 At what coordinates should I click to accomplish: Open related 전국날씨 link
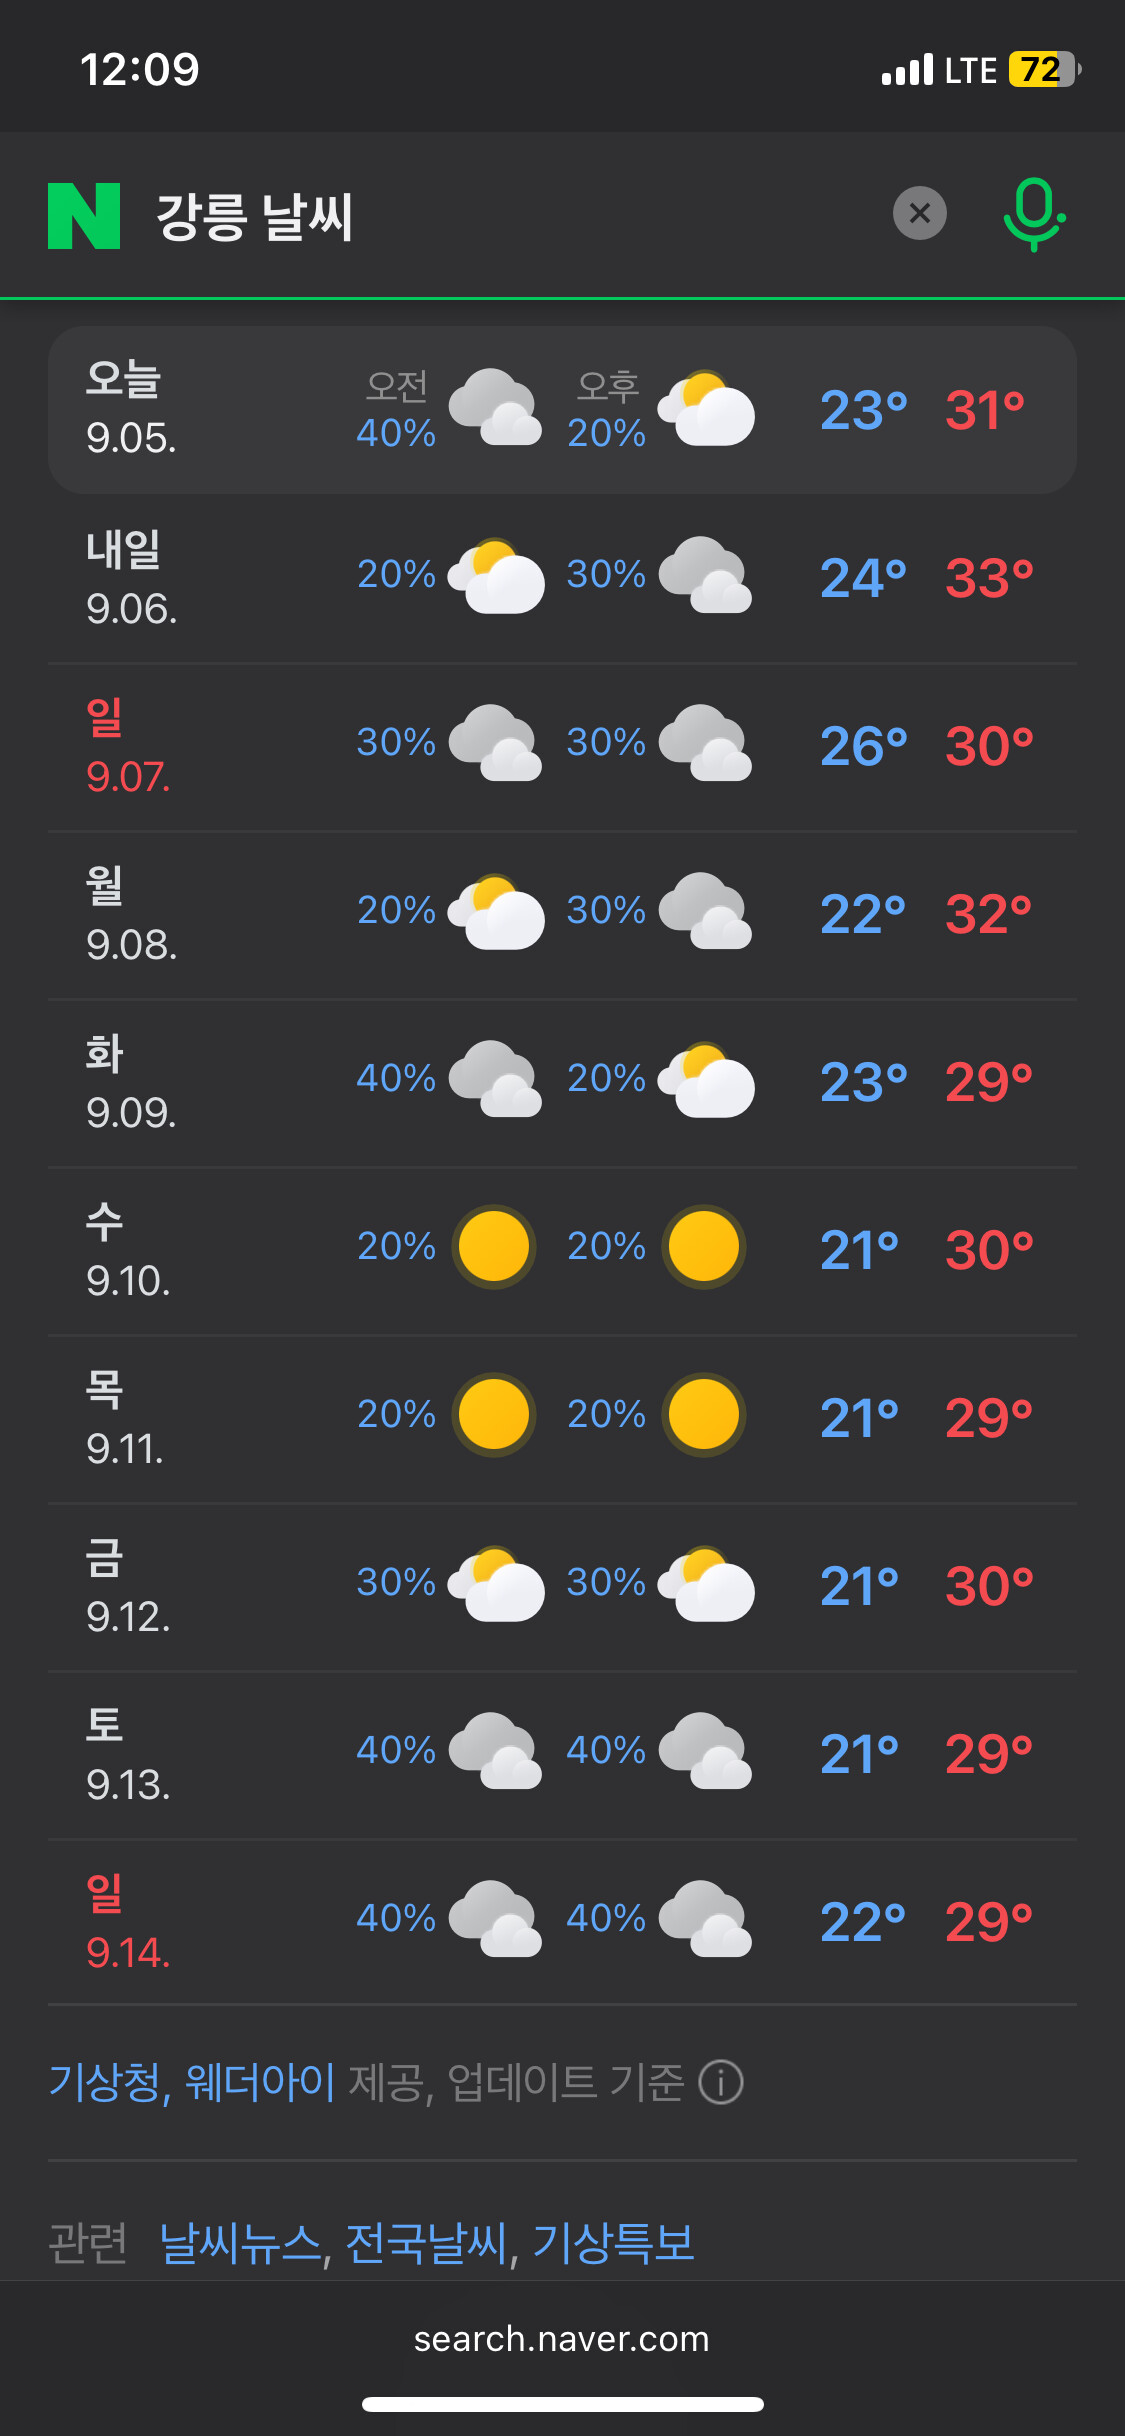coord(427,2243)
